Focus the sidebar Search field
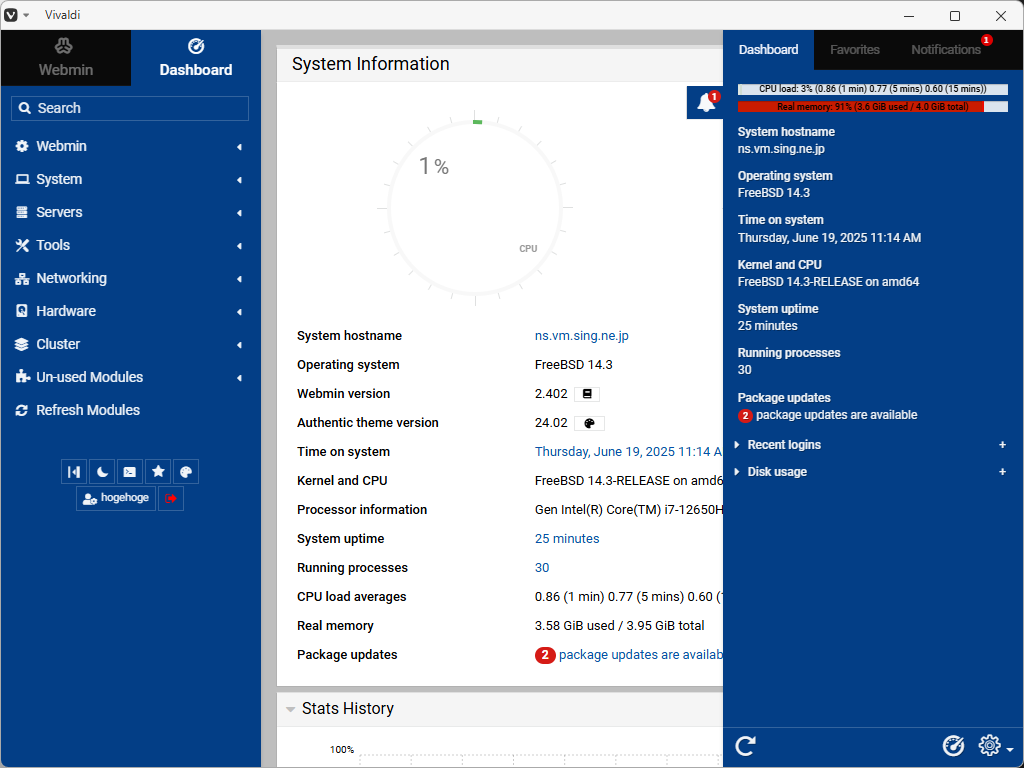This screenshot has width=1024, height=768. click(x=130, y=108)
